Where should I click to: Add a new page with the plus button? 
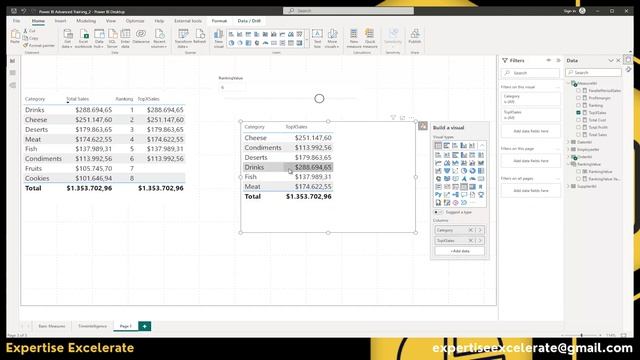coord(144,326)
